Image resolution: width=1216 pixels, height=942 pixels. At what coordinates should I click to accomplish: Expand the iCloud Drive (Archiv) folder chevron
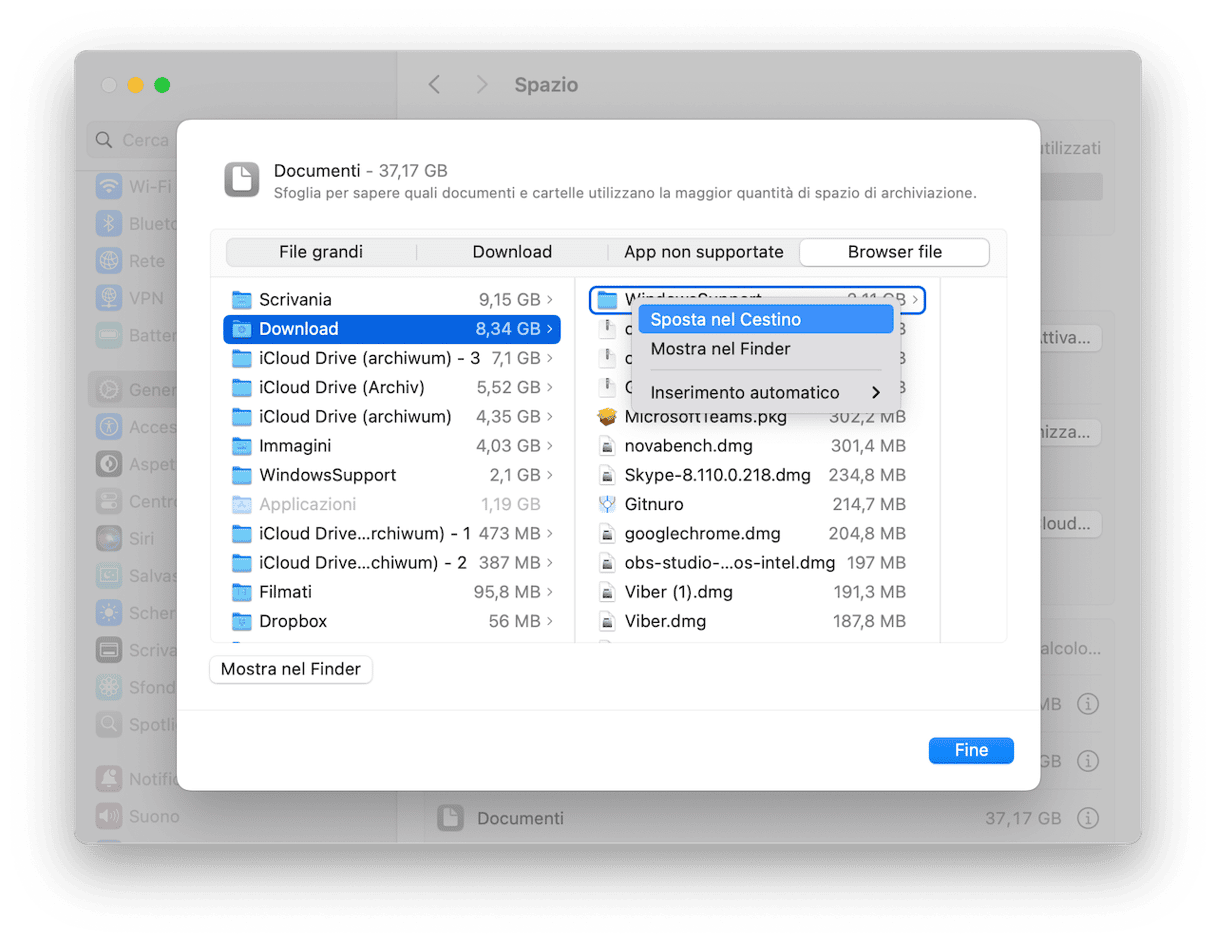pos(550,388)
